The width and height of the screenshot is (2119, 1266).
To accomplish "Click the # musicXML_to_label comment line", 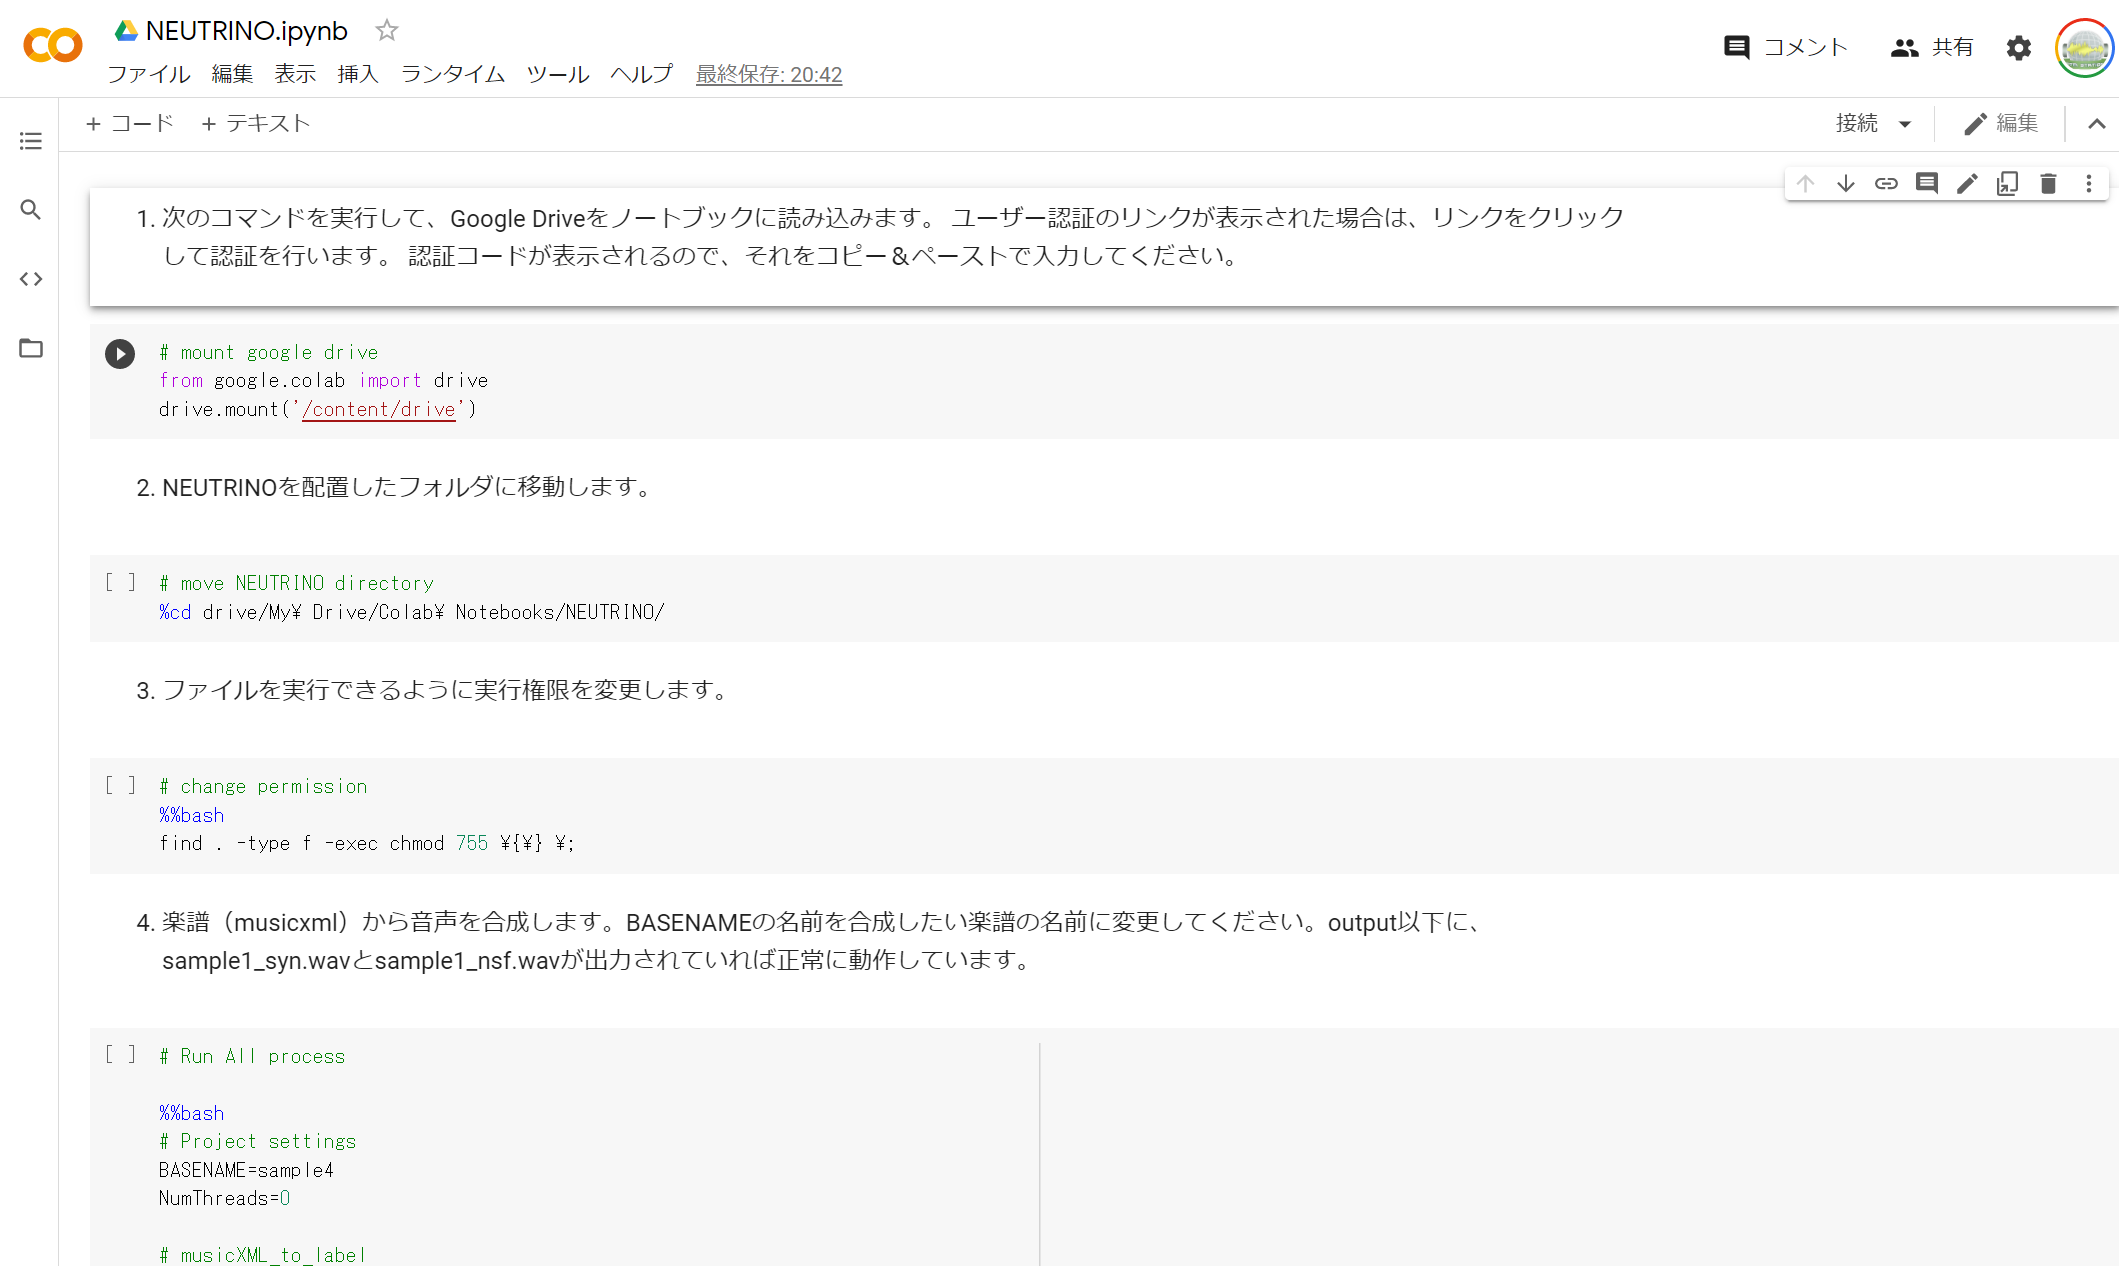I will tap(262, 1255).
